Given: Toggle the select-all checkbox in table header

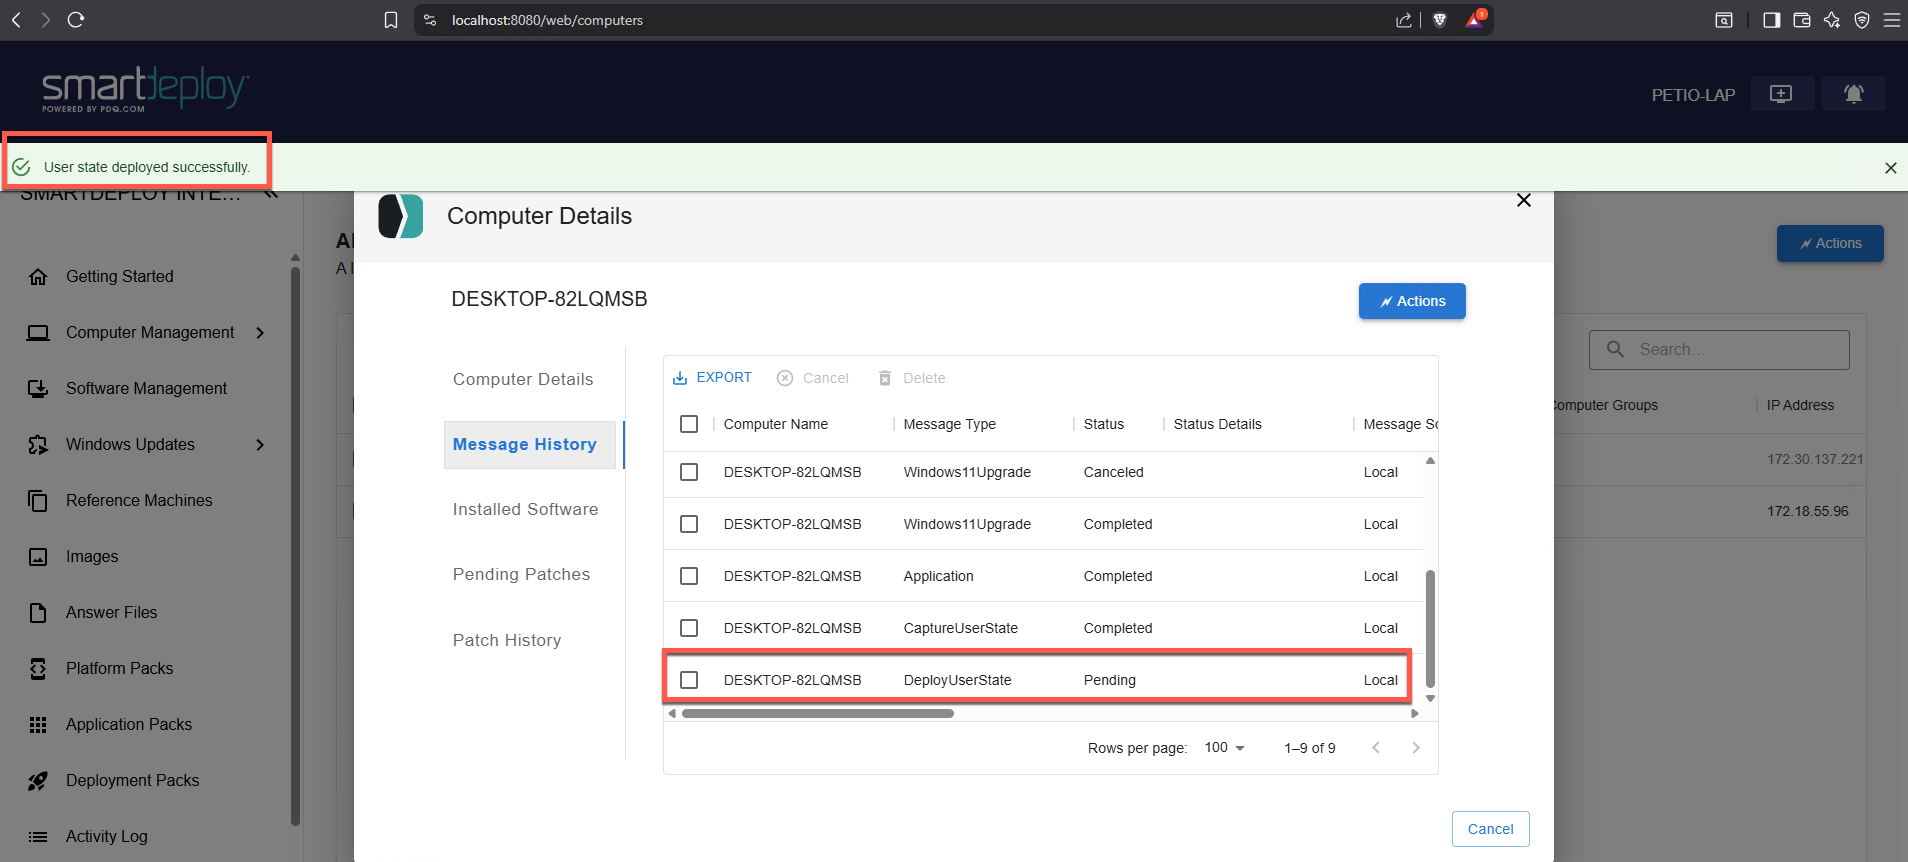Looking at the screenshot, I should 689,424.
